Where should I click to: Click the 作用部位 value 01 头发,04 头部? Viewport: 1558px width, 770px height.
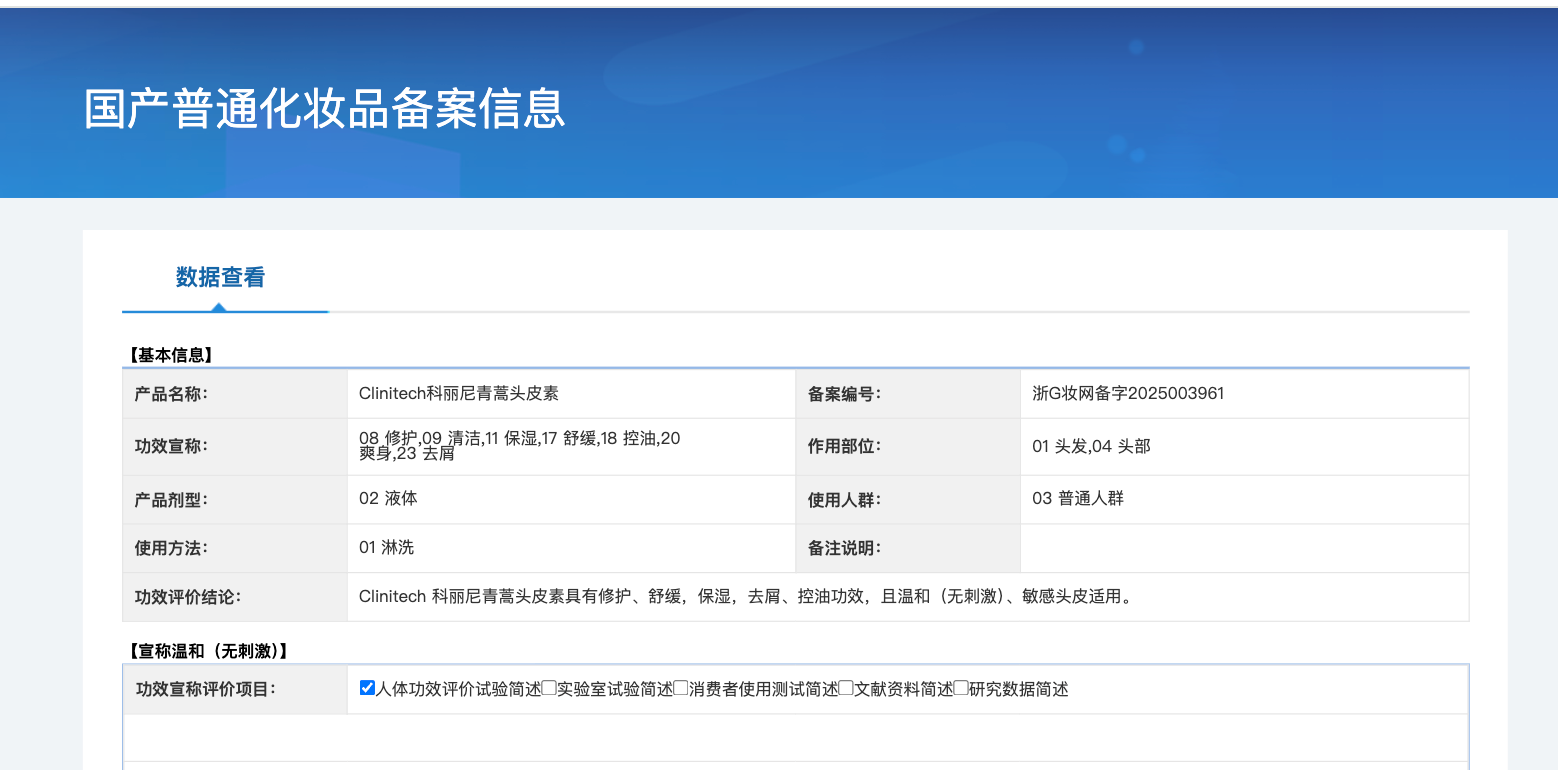coord(1091,446)
